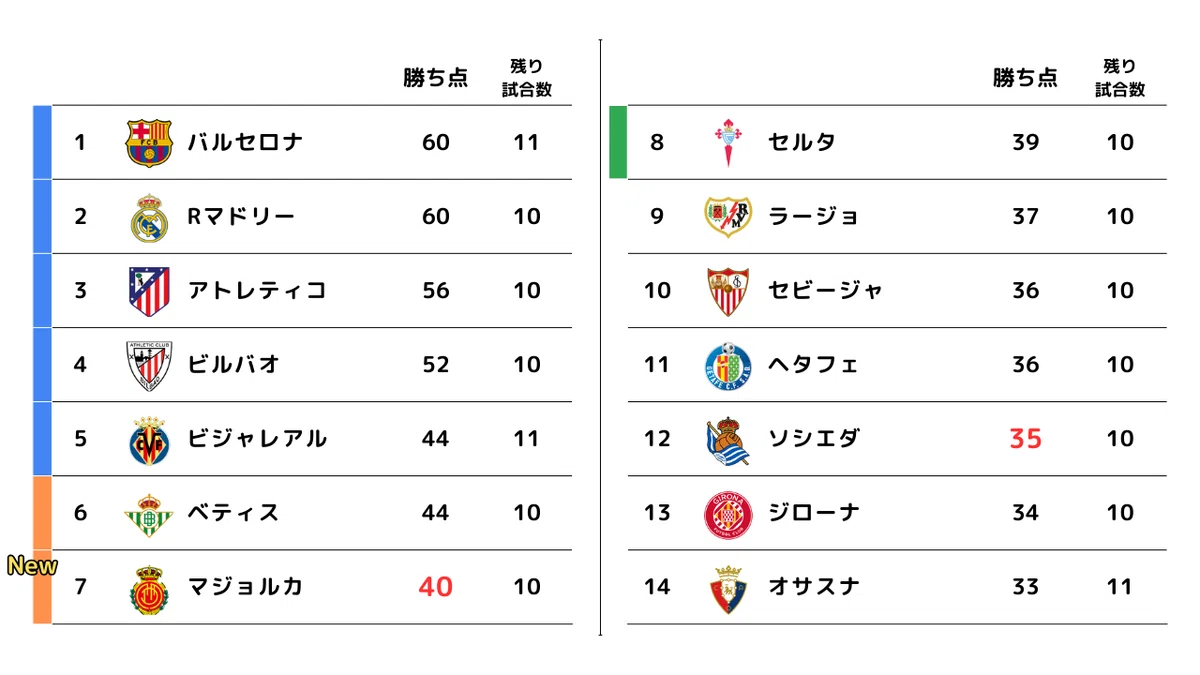This screenshot has width=1200, height=675.
Task: Select the Villarreal yellow crest
Action: coord(149,439)
